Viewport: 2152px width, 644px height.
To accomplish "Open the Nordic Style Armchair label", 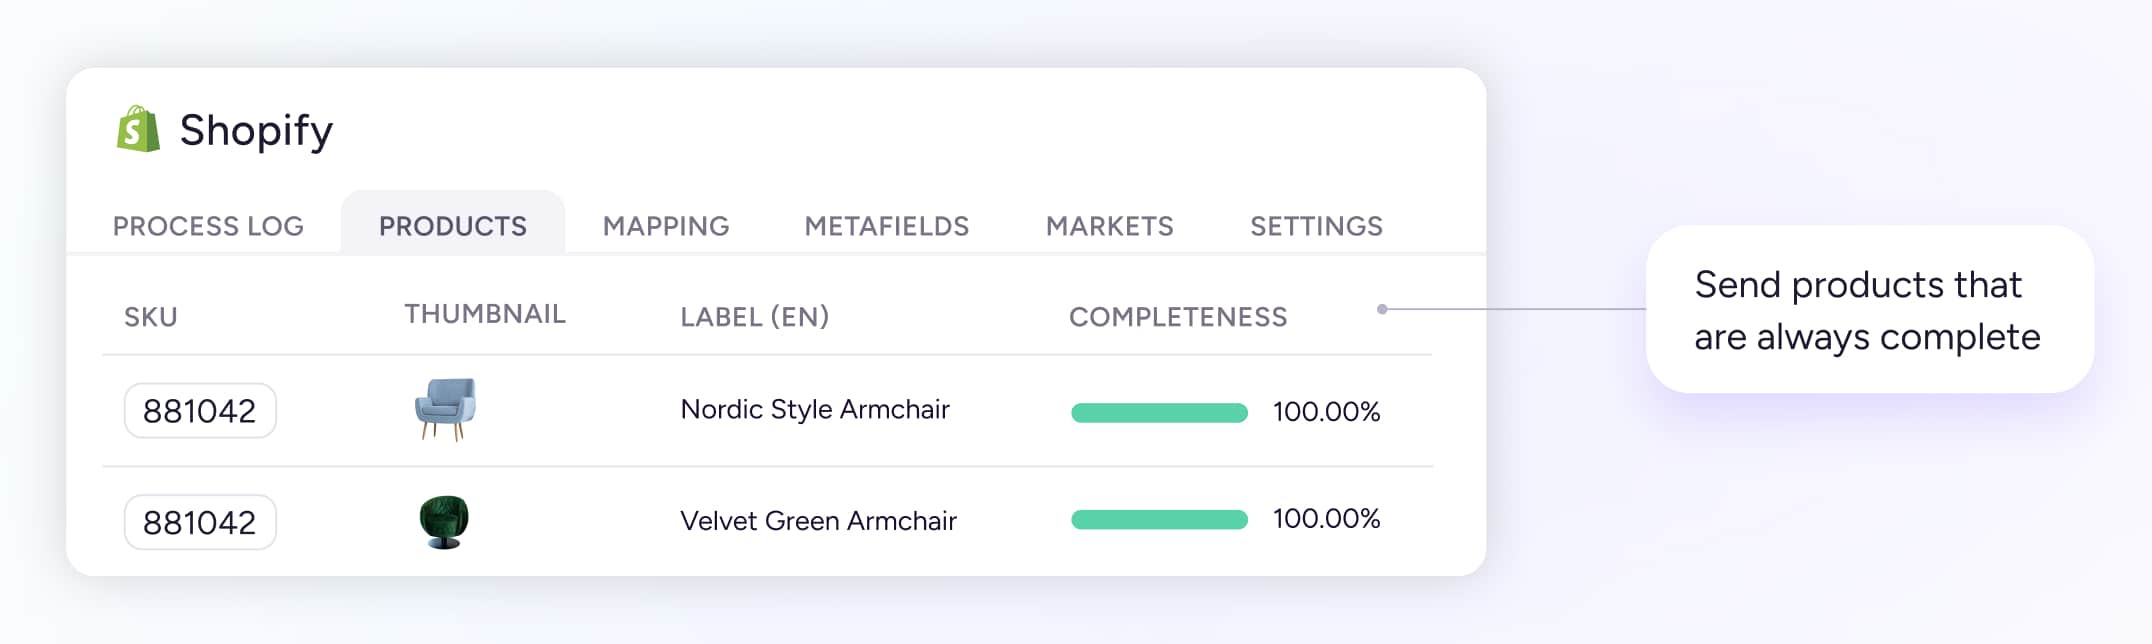I will [x=815, y=409].
